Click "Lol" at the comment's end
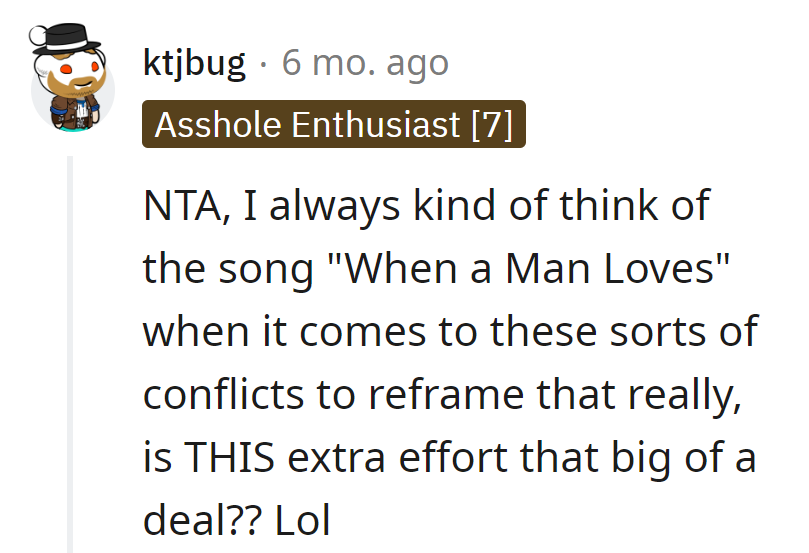809x553 pixels. (x=299, y=519)
